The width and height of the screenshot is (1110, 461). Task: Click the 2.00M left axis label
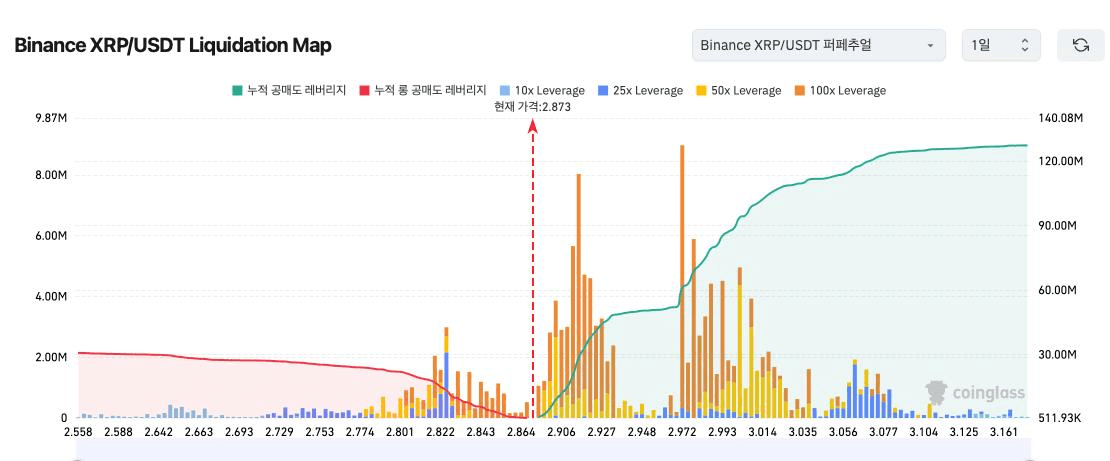50,357
